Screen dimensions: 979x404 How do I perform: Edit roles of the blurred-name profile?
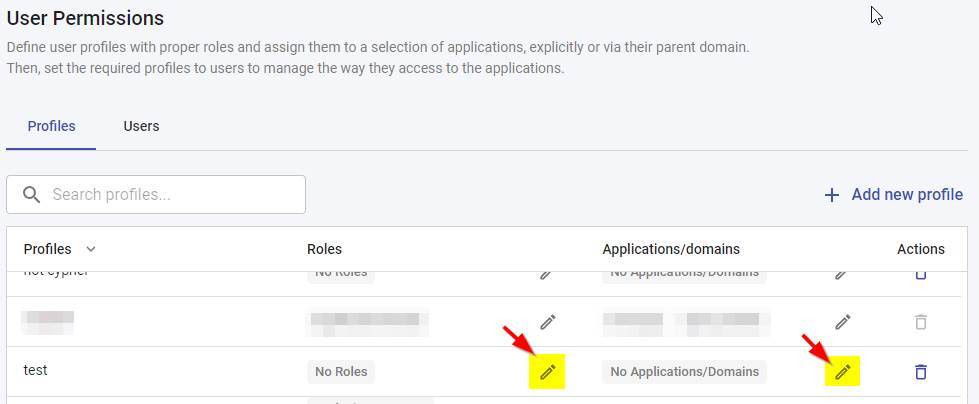click(547, 322)
